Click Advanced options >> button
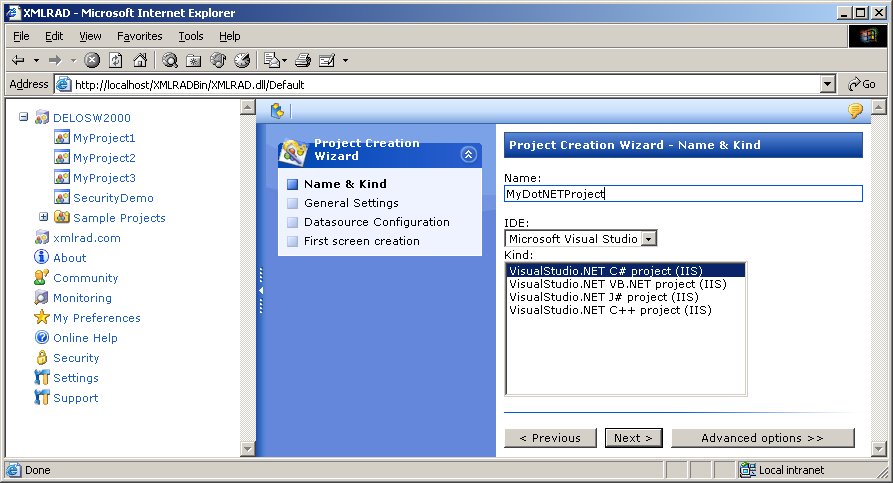Screen dimensions: 893x483 [762, 438]
